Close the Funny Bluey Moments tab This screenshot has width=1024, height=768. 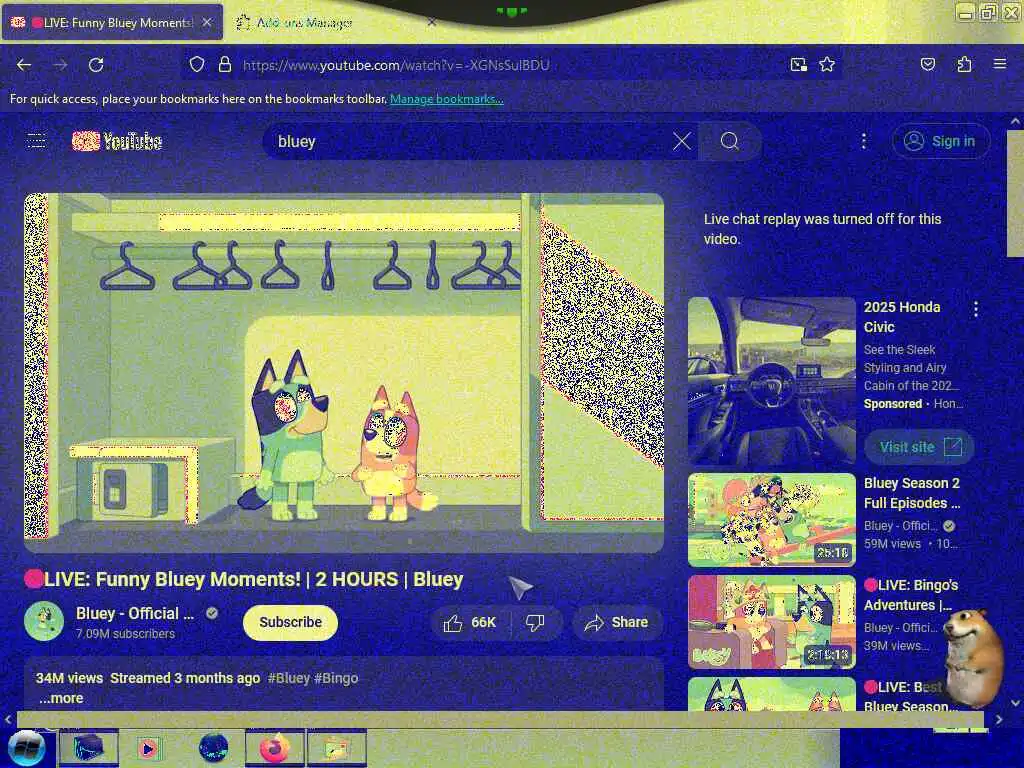point(207,22)
